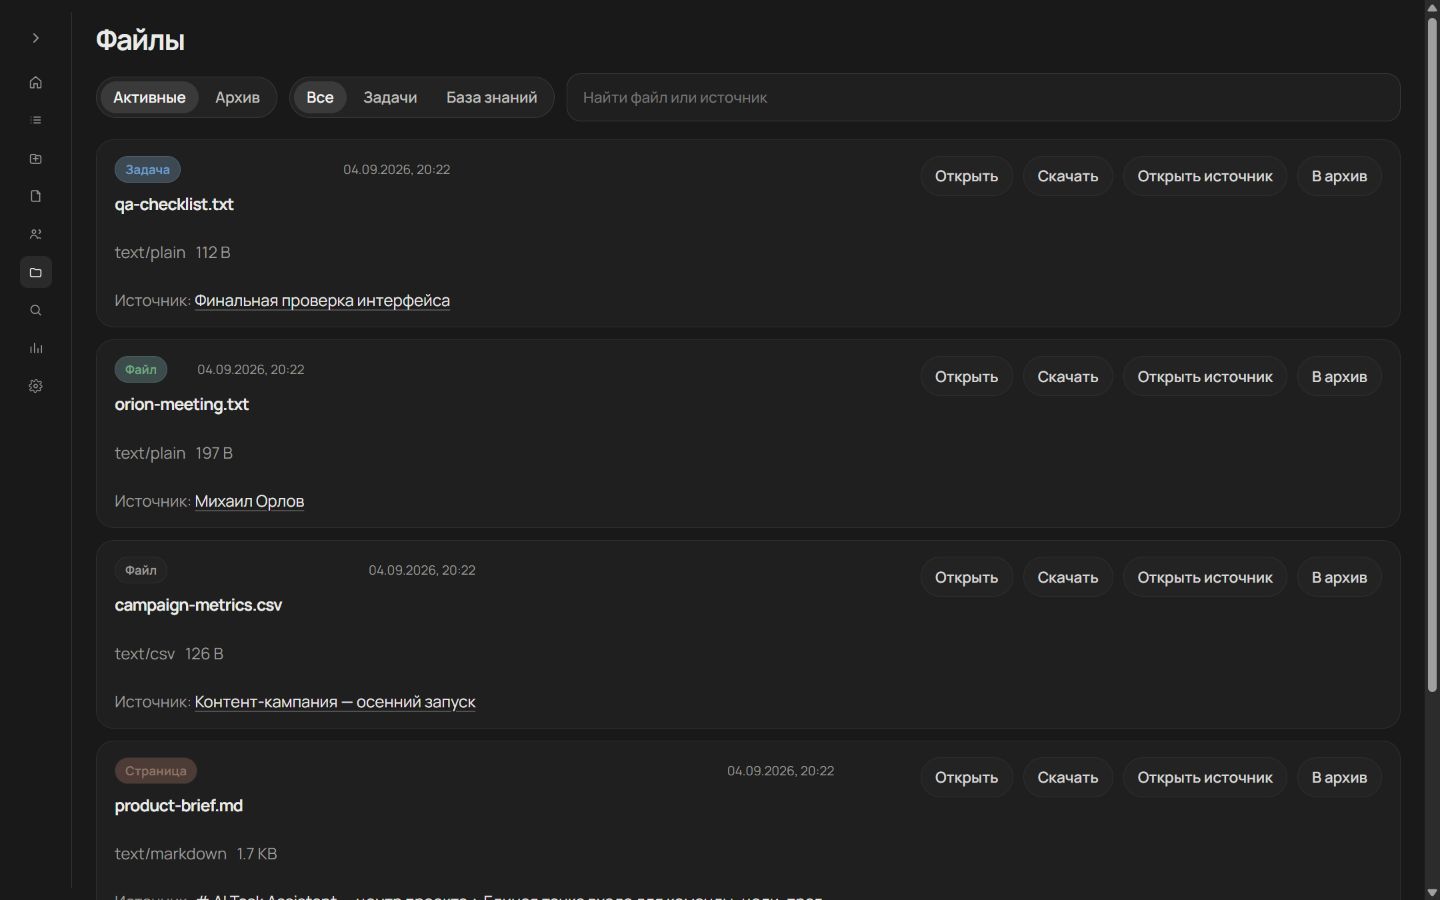Expand the sidebar with the chevron arrow
This screenshot has width=1440, height=900.
[x=36, y=38]
